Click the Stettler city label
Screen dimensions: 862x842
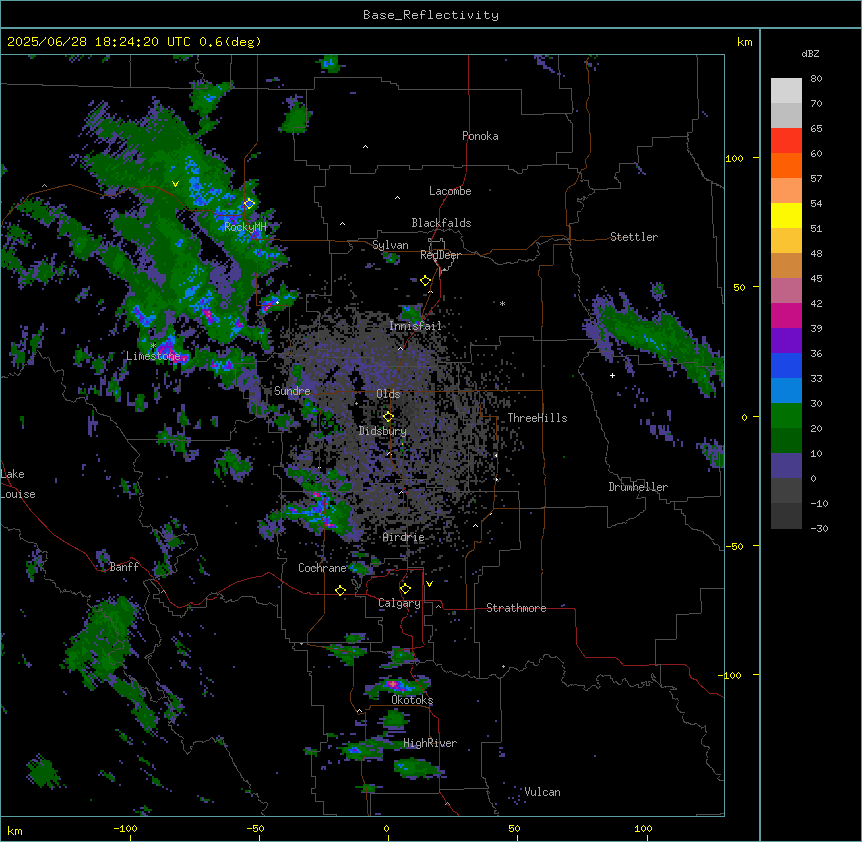(x=634, y=237)
